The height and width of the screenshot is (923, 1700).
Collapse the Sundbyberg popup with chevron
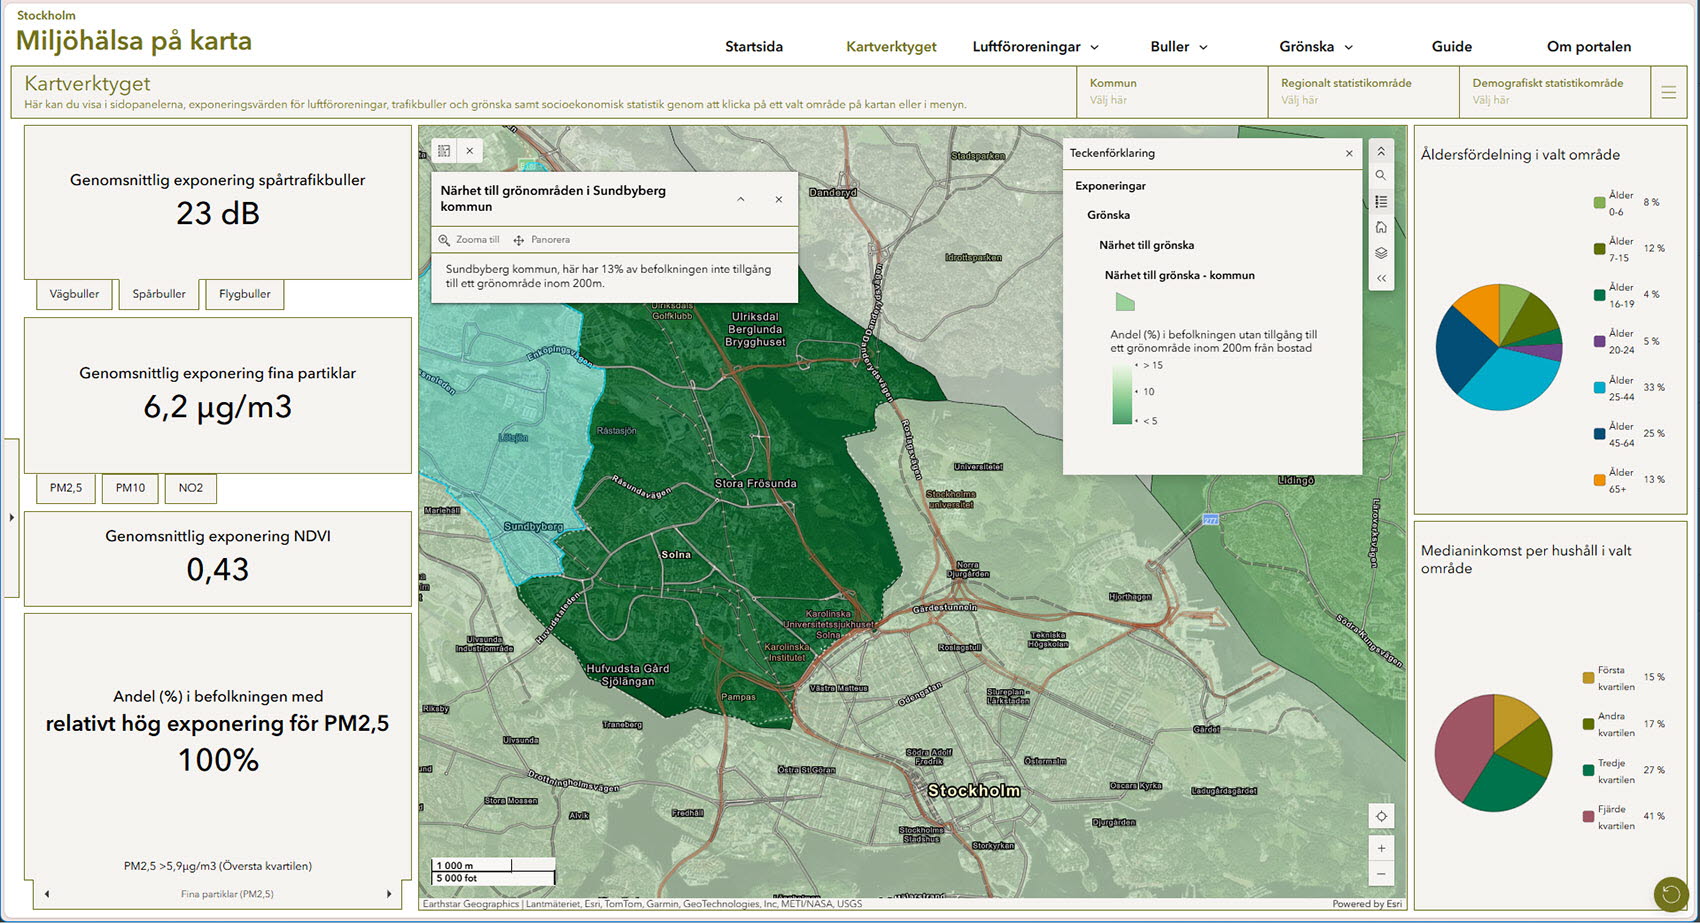coord(741,199)
